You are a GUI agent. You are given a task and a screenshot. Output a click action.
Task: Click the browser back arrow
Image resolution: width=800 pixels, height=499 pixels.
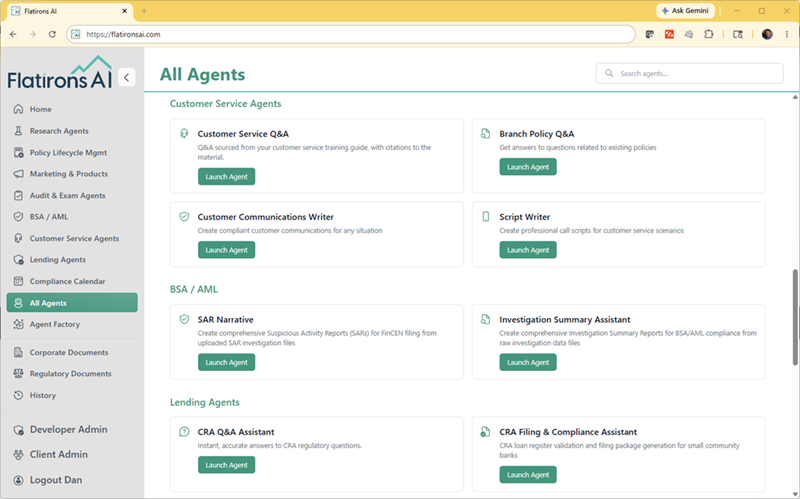13,34
